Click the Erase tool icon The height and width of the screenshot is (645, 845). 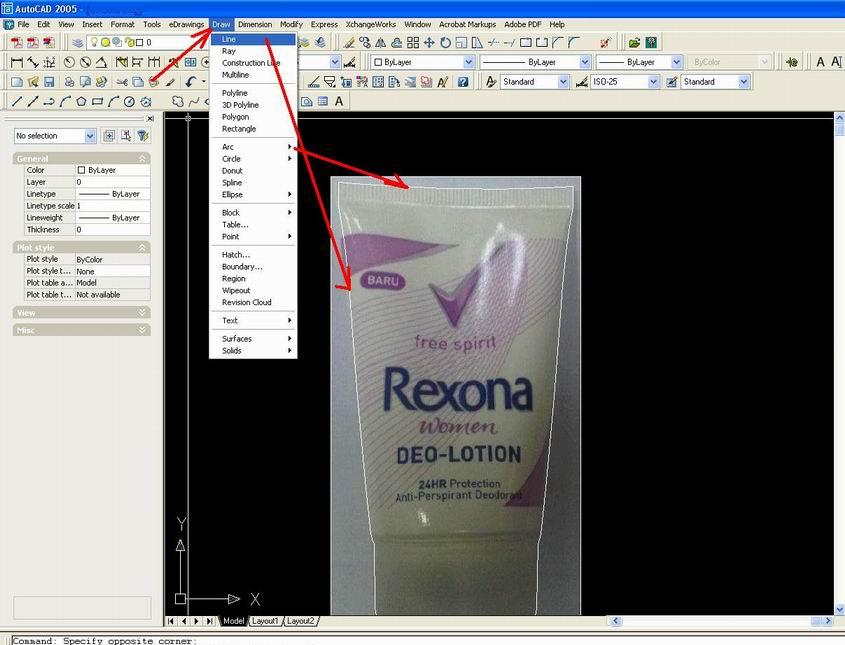[349, 42]
